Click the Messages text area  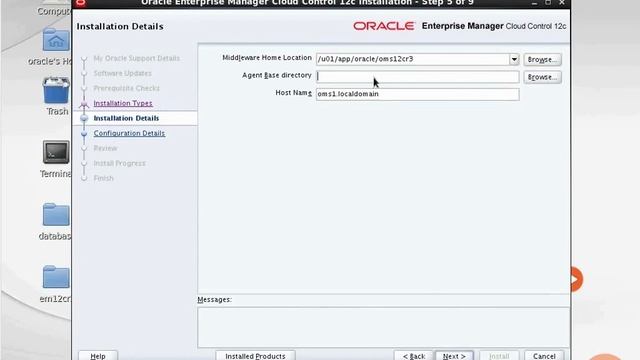pos(383,327)
